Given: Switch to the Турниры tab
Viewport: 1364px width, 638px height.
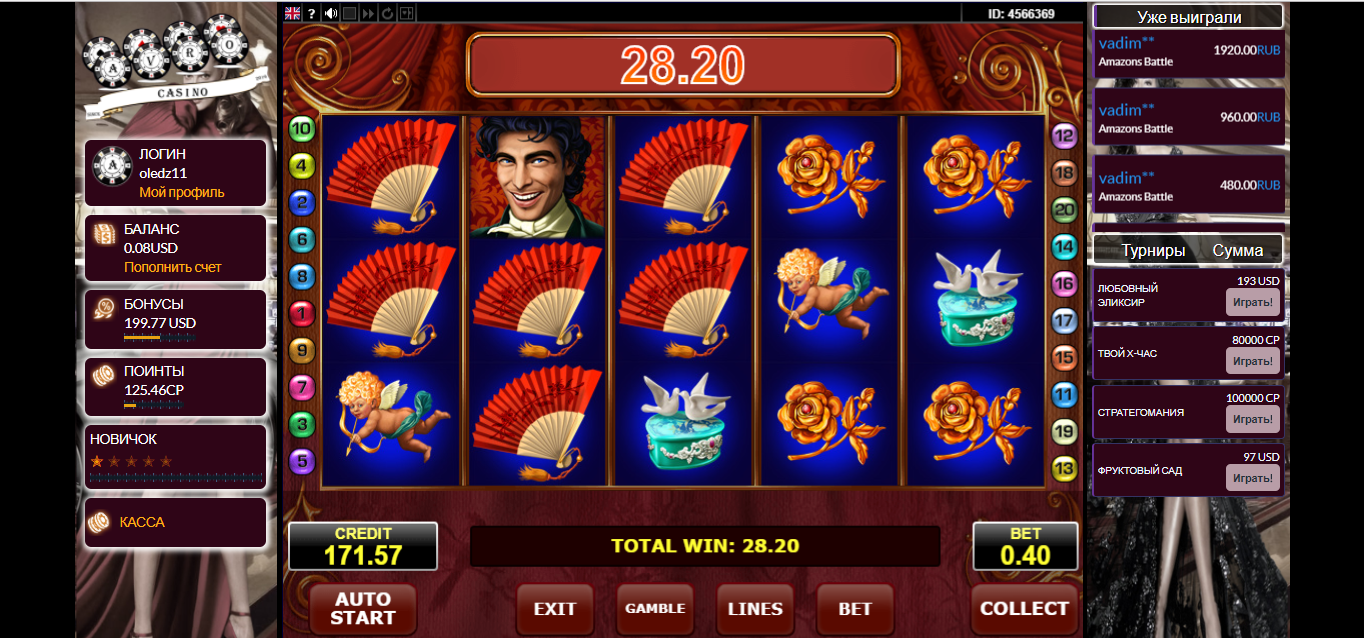Looking at the screenshot, I should [1153, 250].
